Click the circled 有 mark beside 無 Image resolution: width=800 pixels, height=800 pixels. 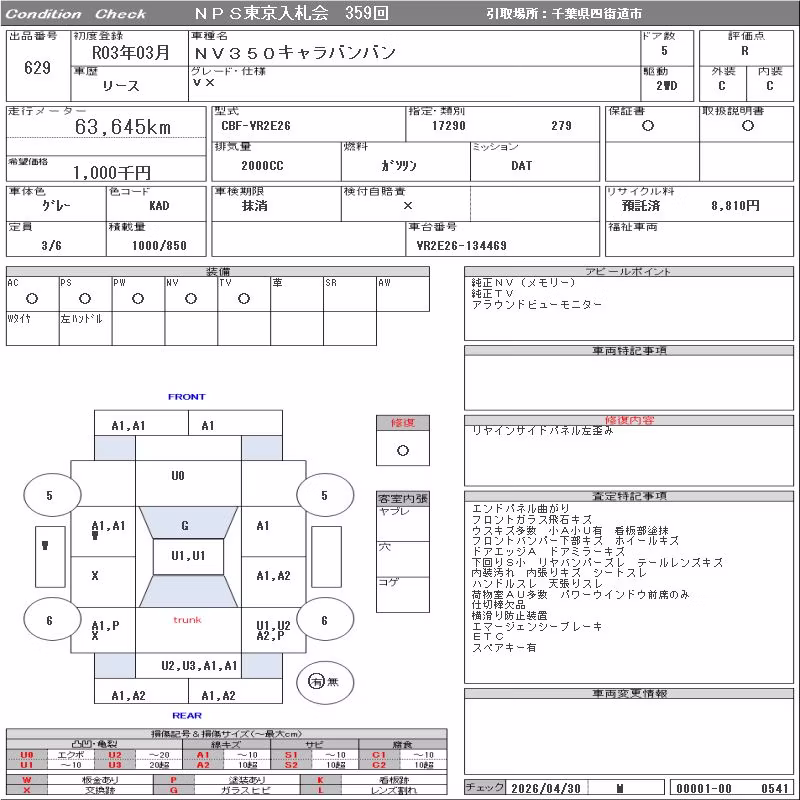tap(316, 681)
